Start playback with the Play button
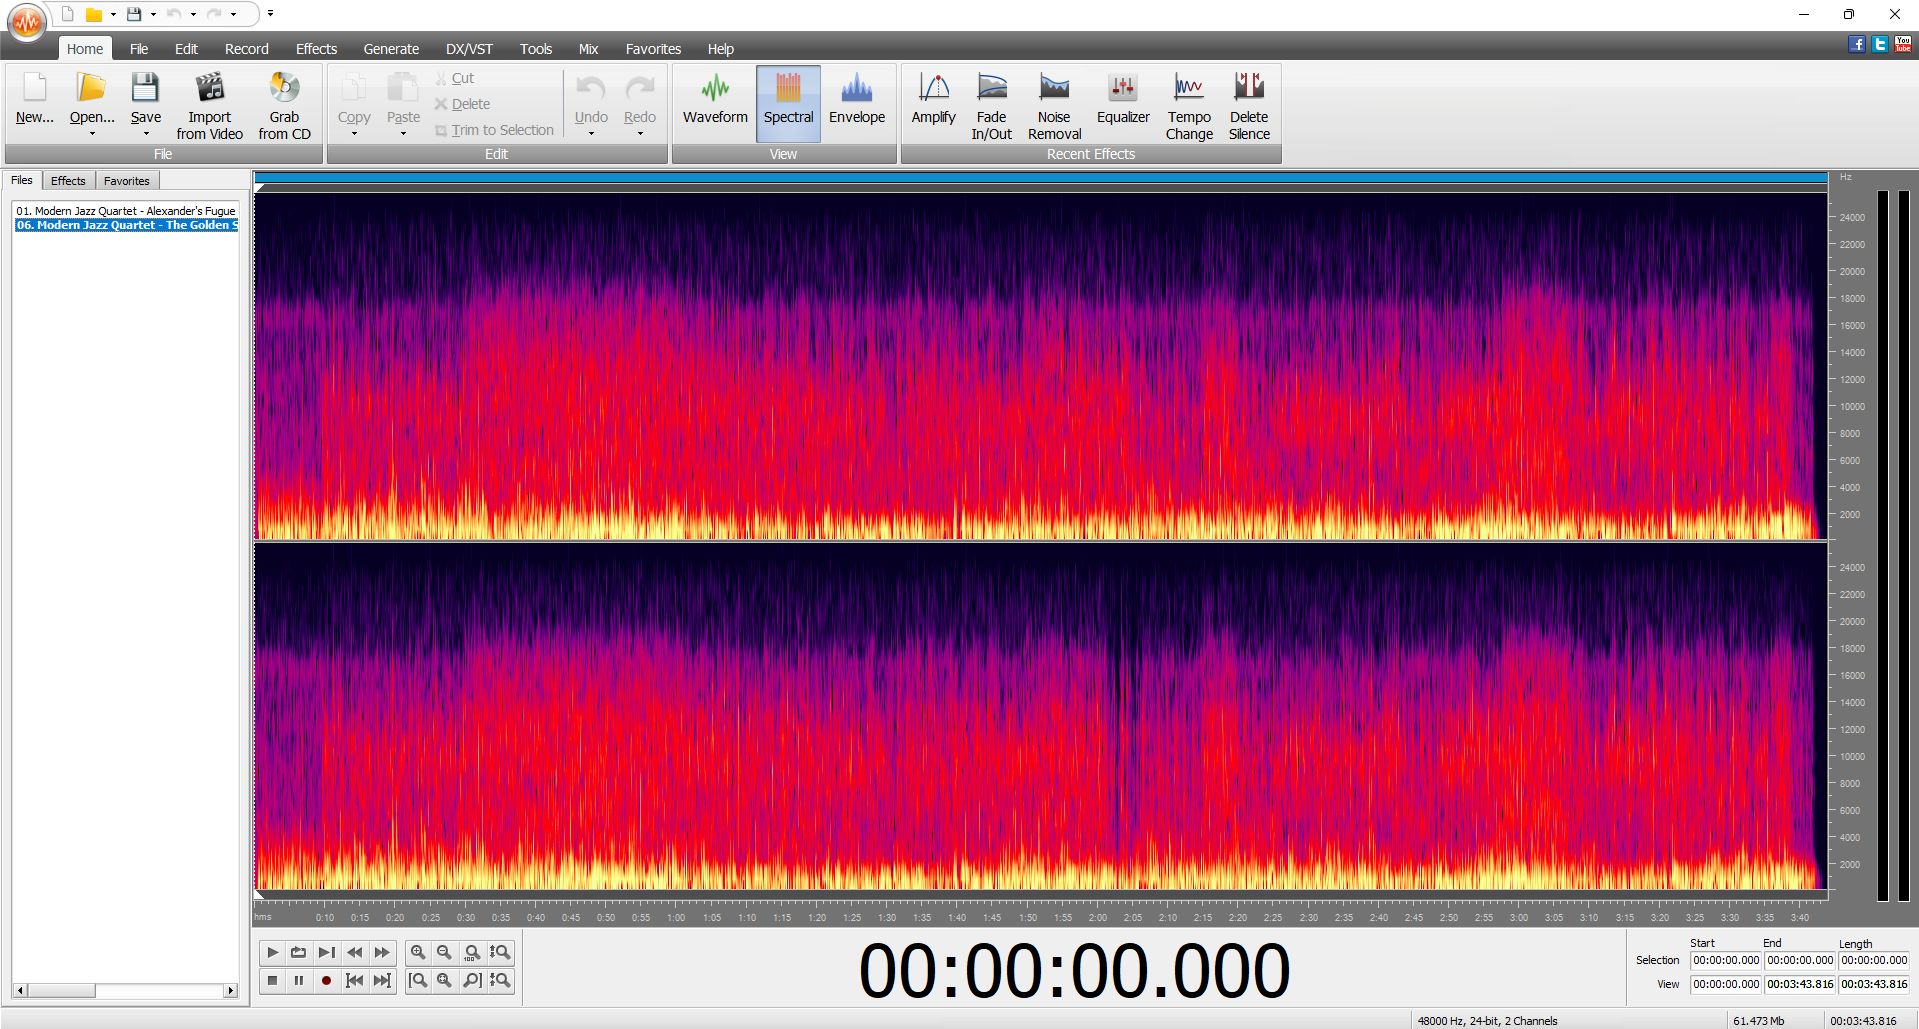The image size is (1919, 1029). point(272,953)
